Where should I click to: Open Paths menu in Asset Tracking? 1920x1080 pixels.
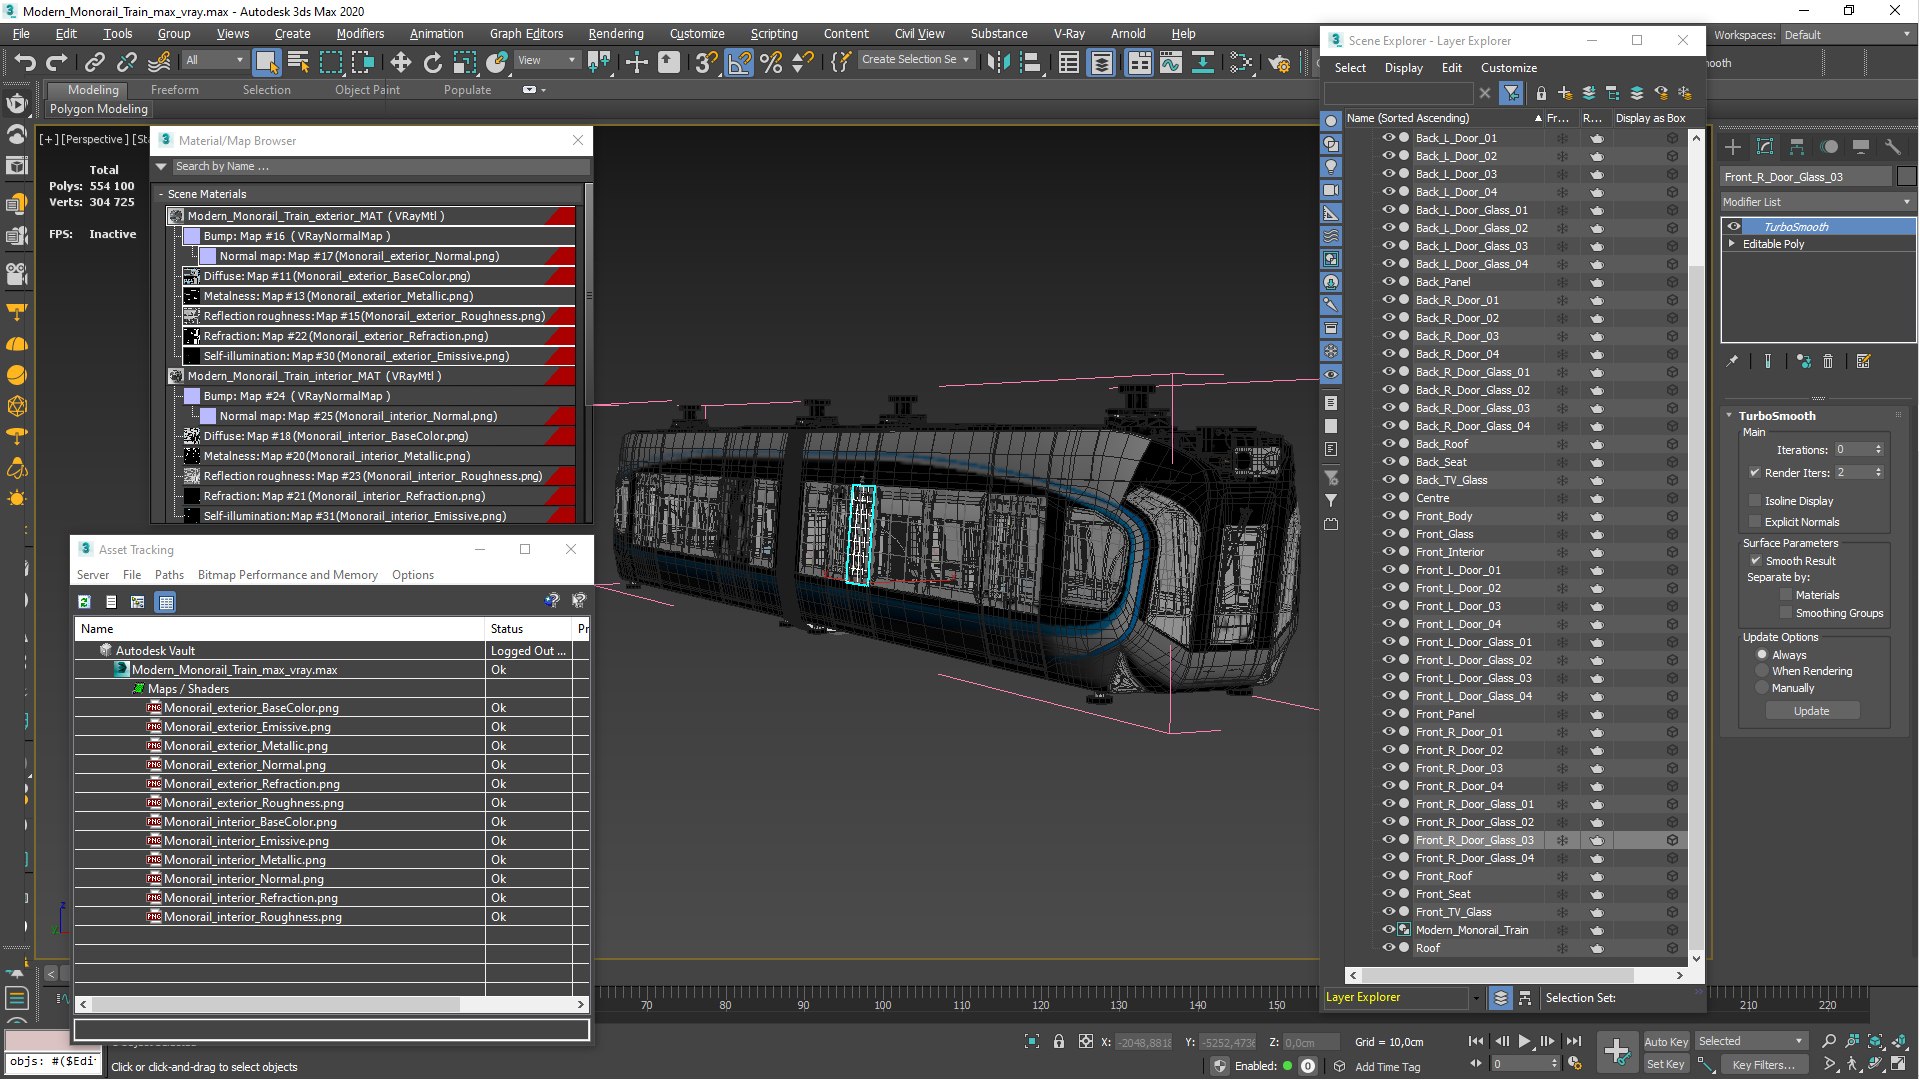[x=169, y=575]
